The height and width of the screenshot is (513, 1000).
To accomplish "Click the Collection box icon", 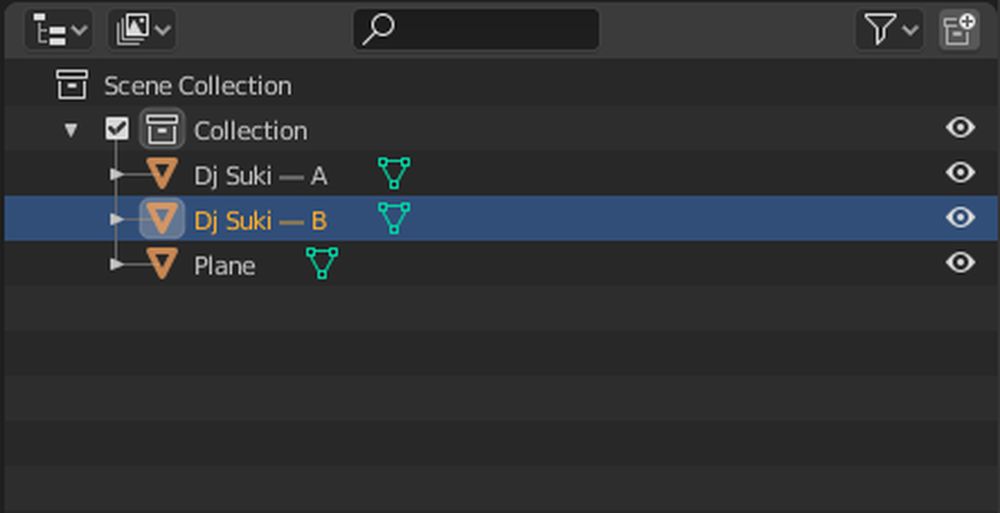I will coord(162,130).
